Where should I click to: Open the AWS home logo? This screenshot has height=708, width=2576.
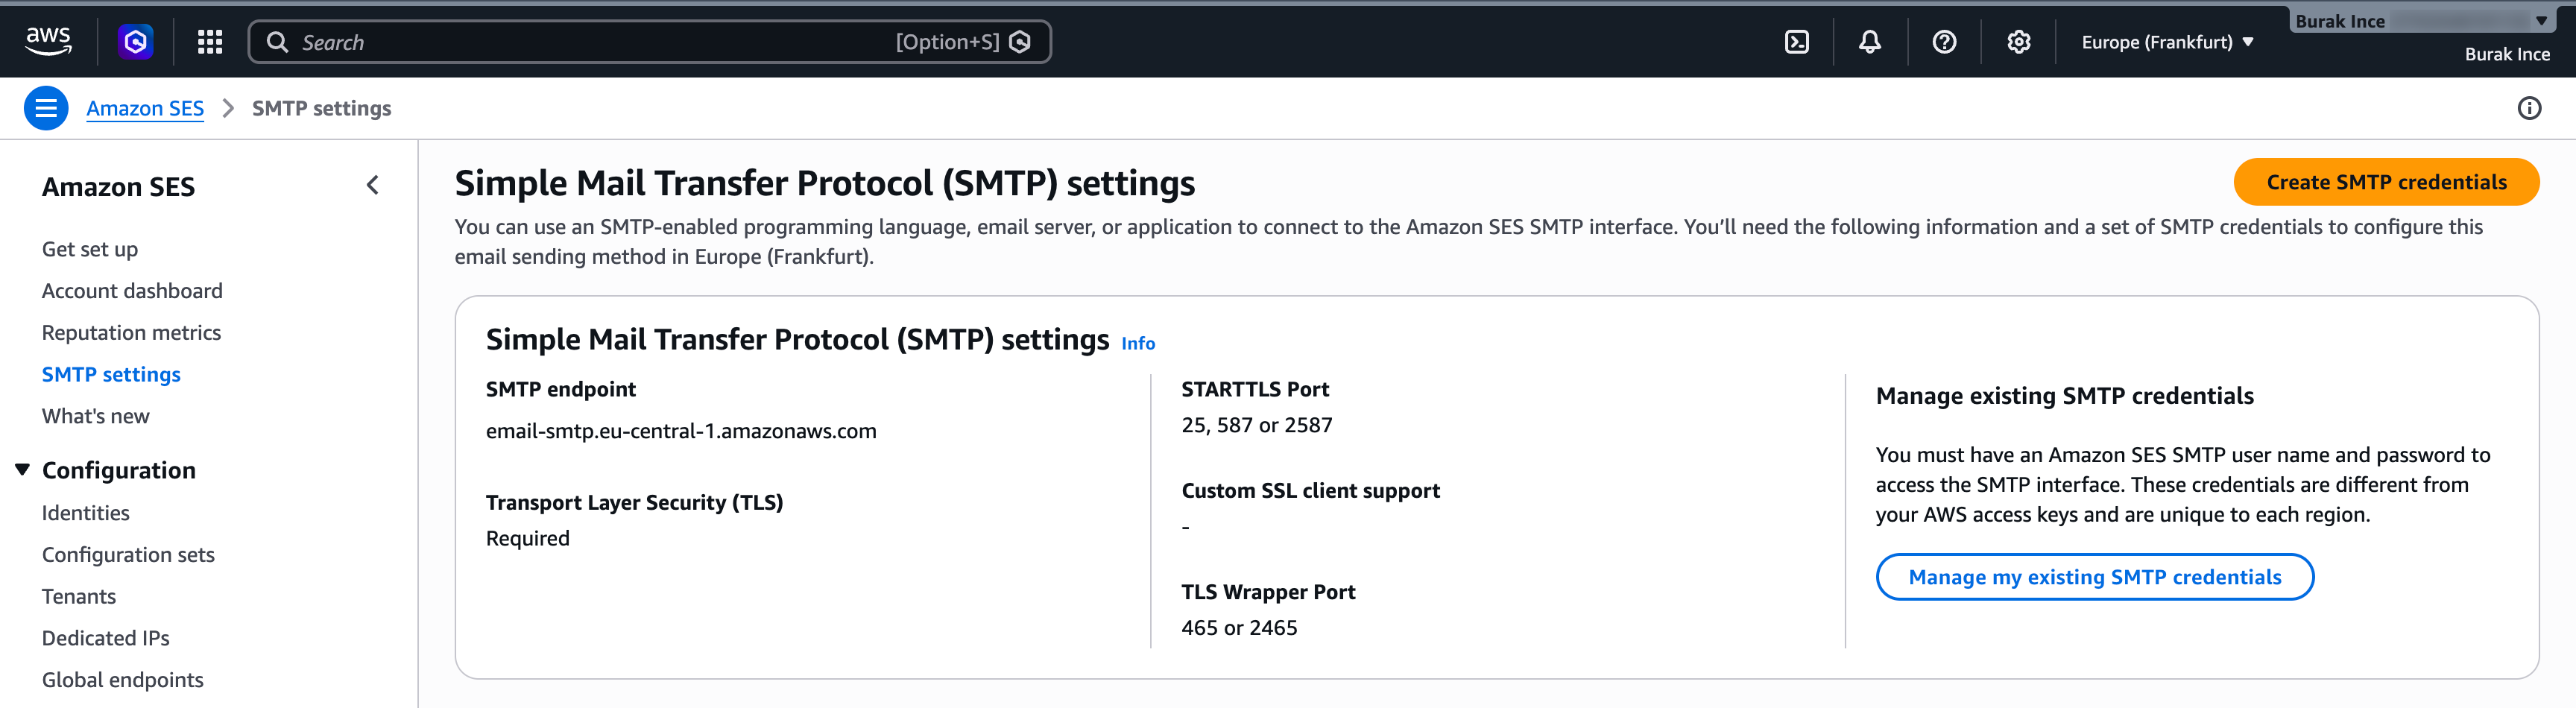(48, 41)
